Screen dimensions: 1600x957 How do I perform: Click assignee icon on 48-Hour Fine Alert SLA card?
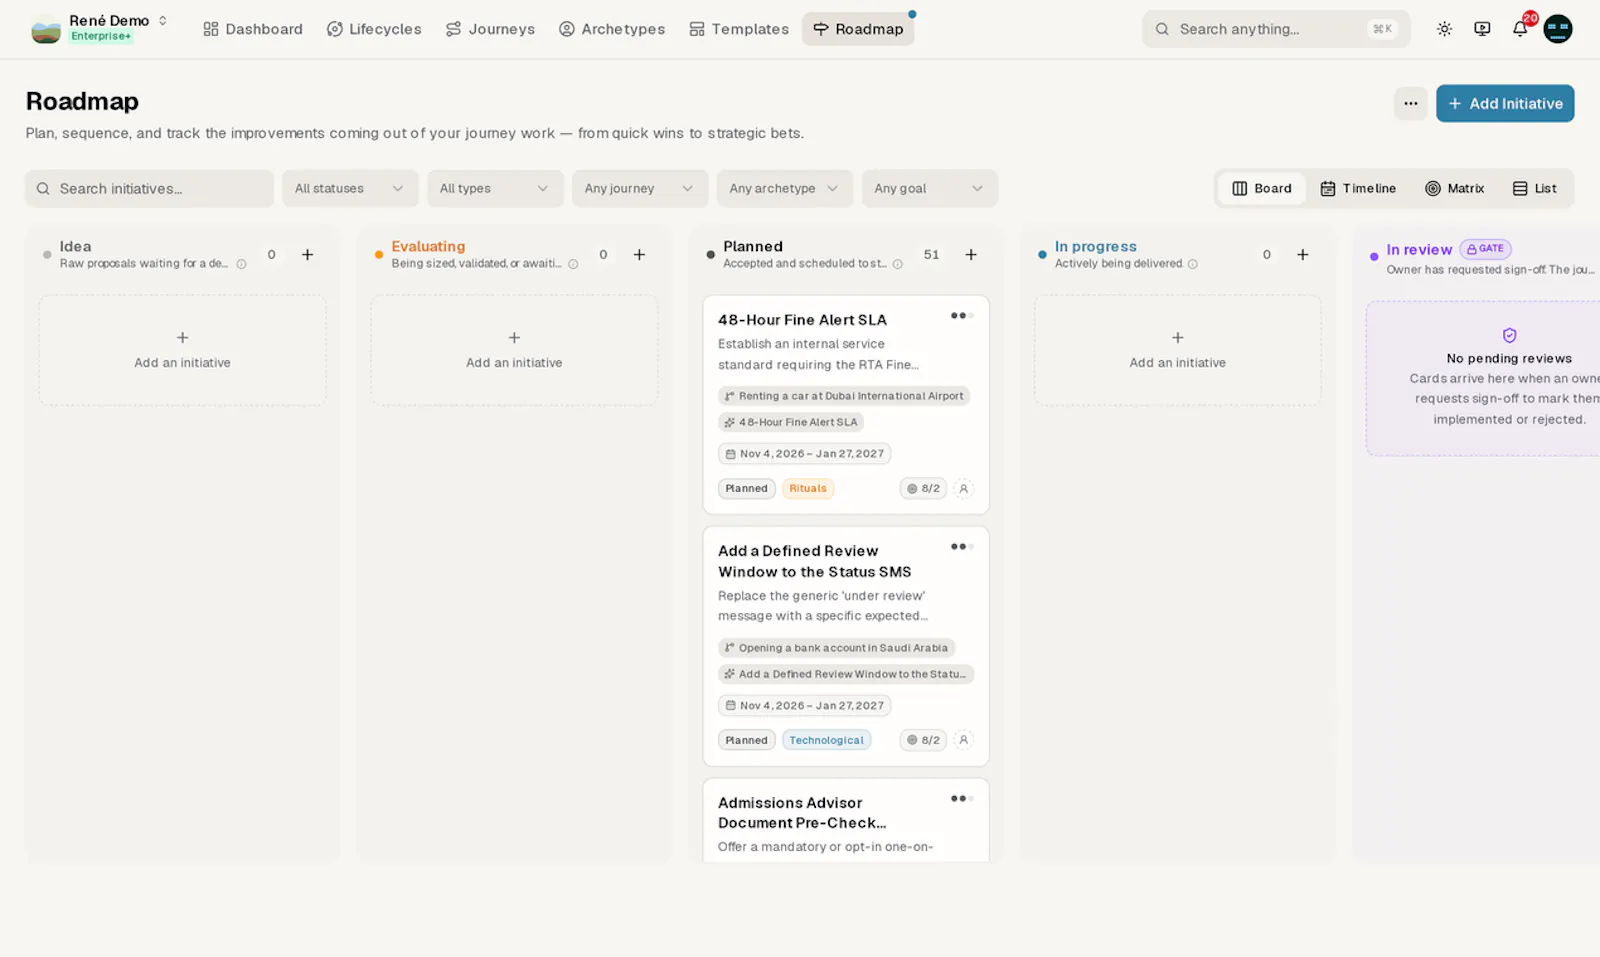964,489
